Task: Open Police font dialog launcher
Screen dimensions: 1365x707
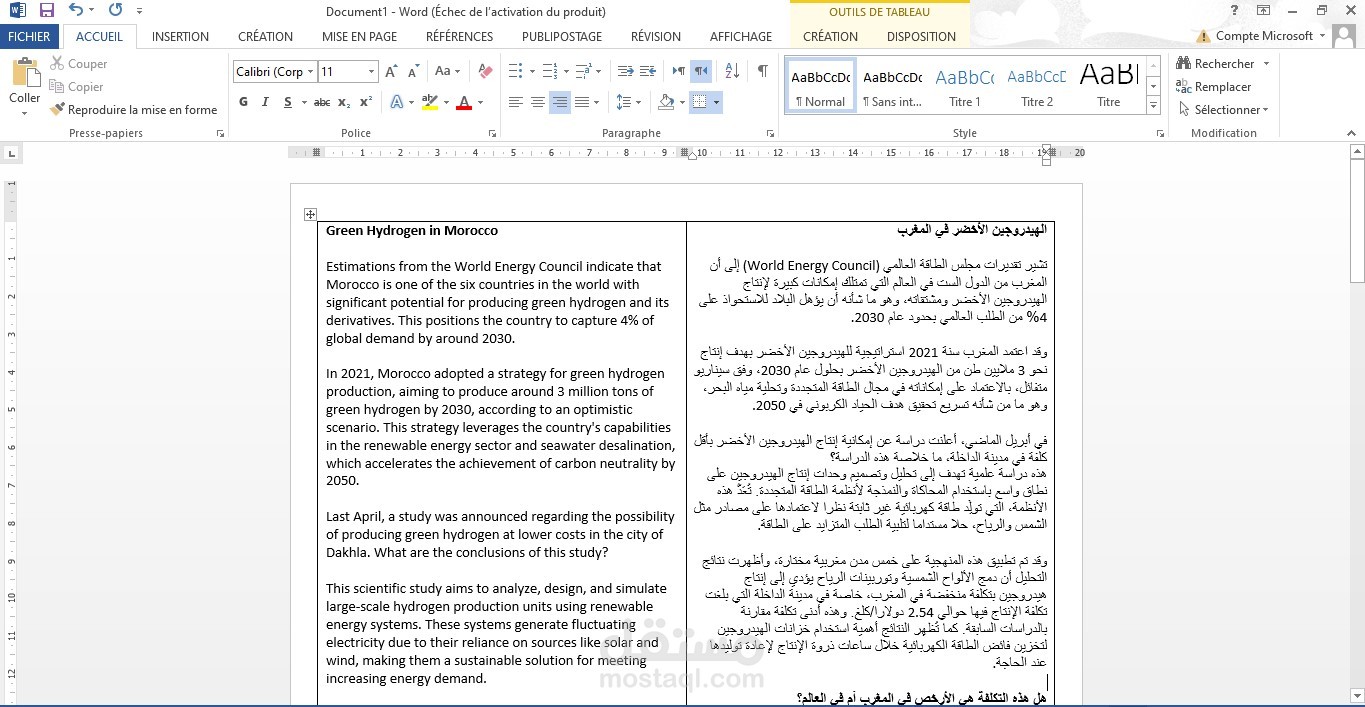Action: click(x=492, y=133)
